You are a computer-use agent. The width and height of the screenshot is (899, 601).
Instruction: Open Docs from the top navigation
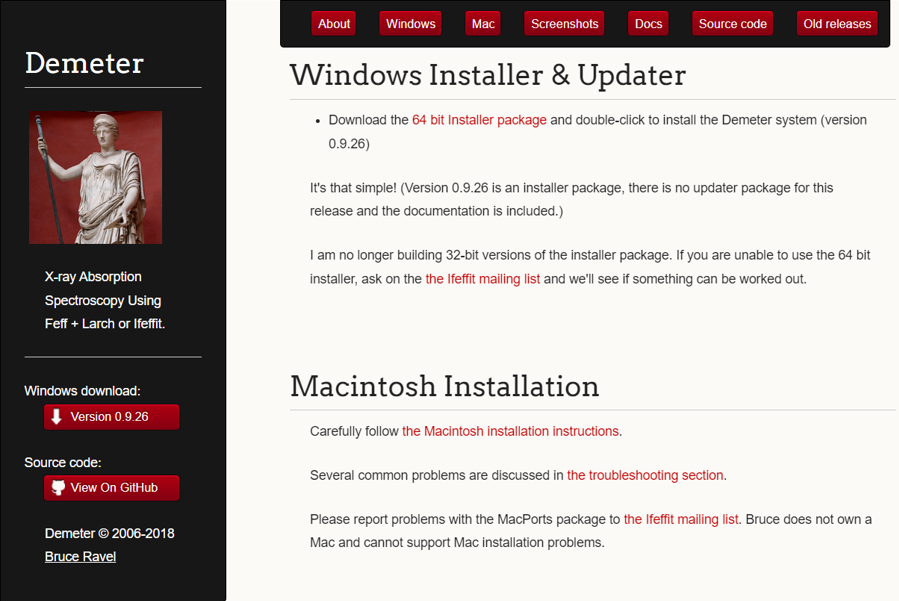648,24
